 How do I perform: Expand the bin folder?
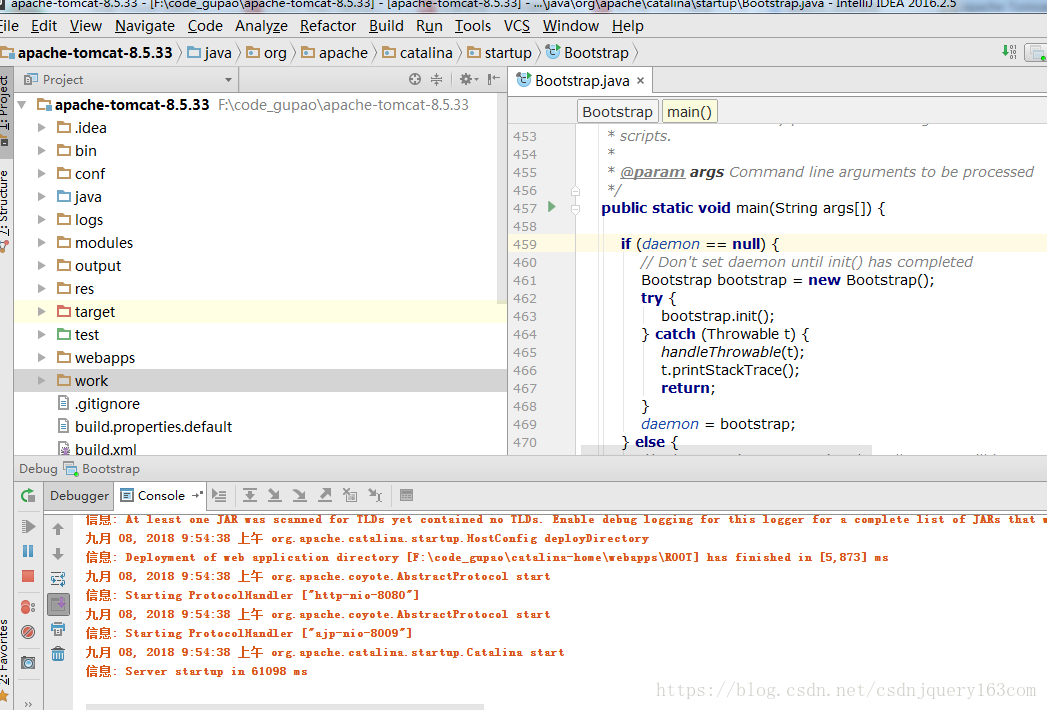click(42, 151)
